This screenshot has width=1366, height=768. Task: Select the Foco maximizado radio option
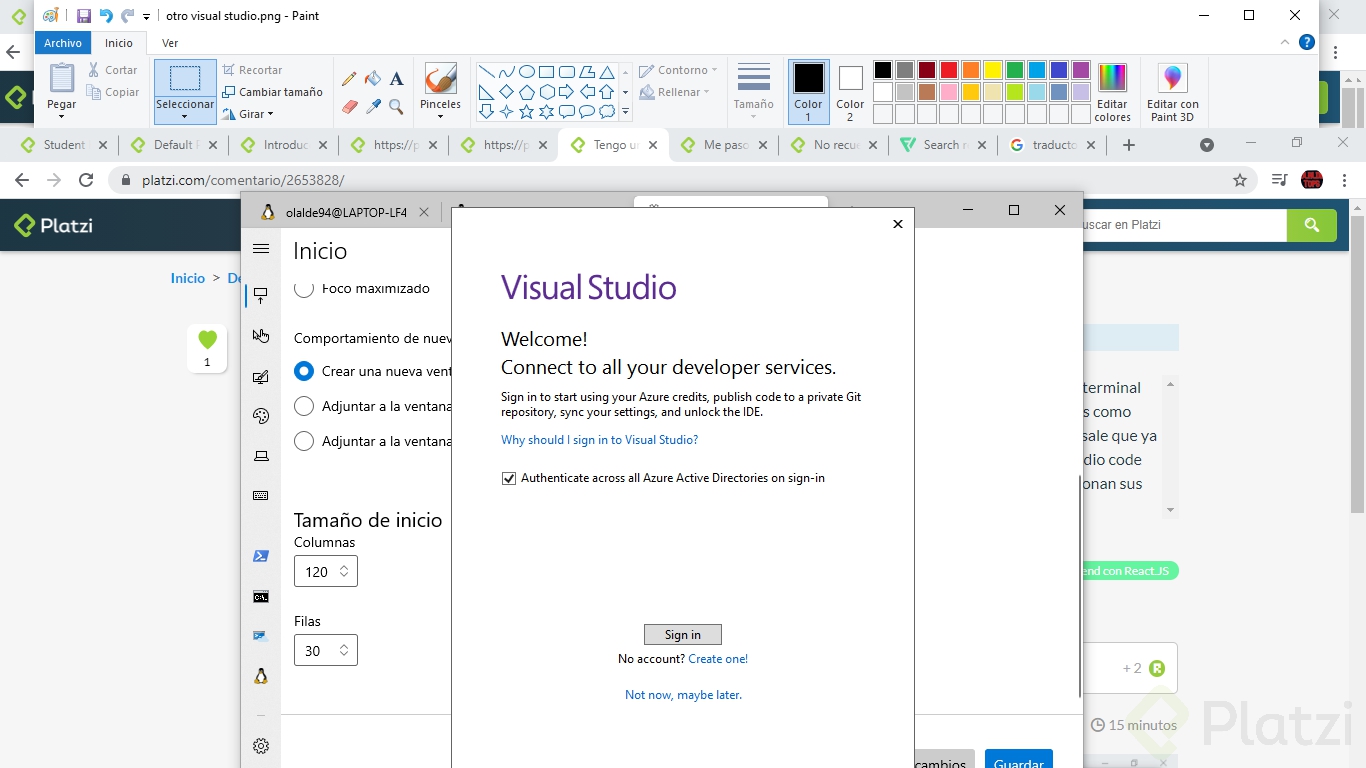point(304,288)
